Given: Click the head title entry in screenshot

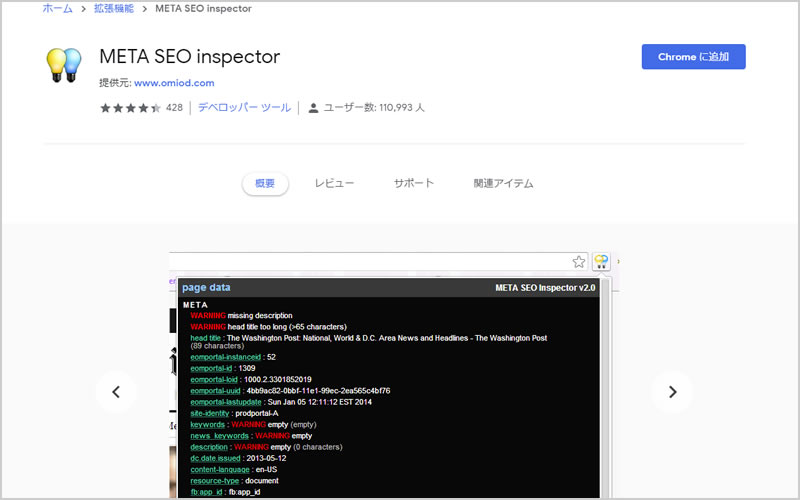Looking at the screenshot, I should [x=368, y=341].
